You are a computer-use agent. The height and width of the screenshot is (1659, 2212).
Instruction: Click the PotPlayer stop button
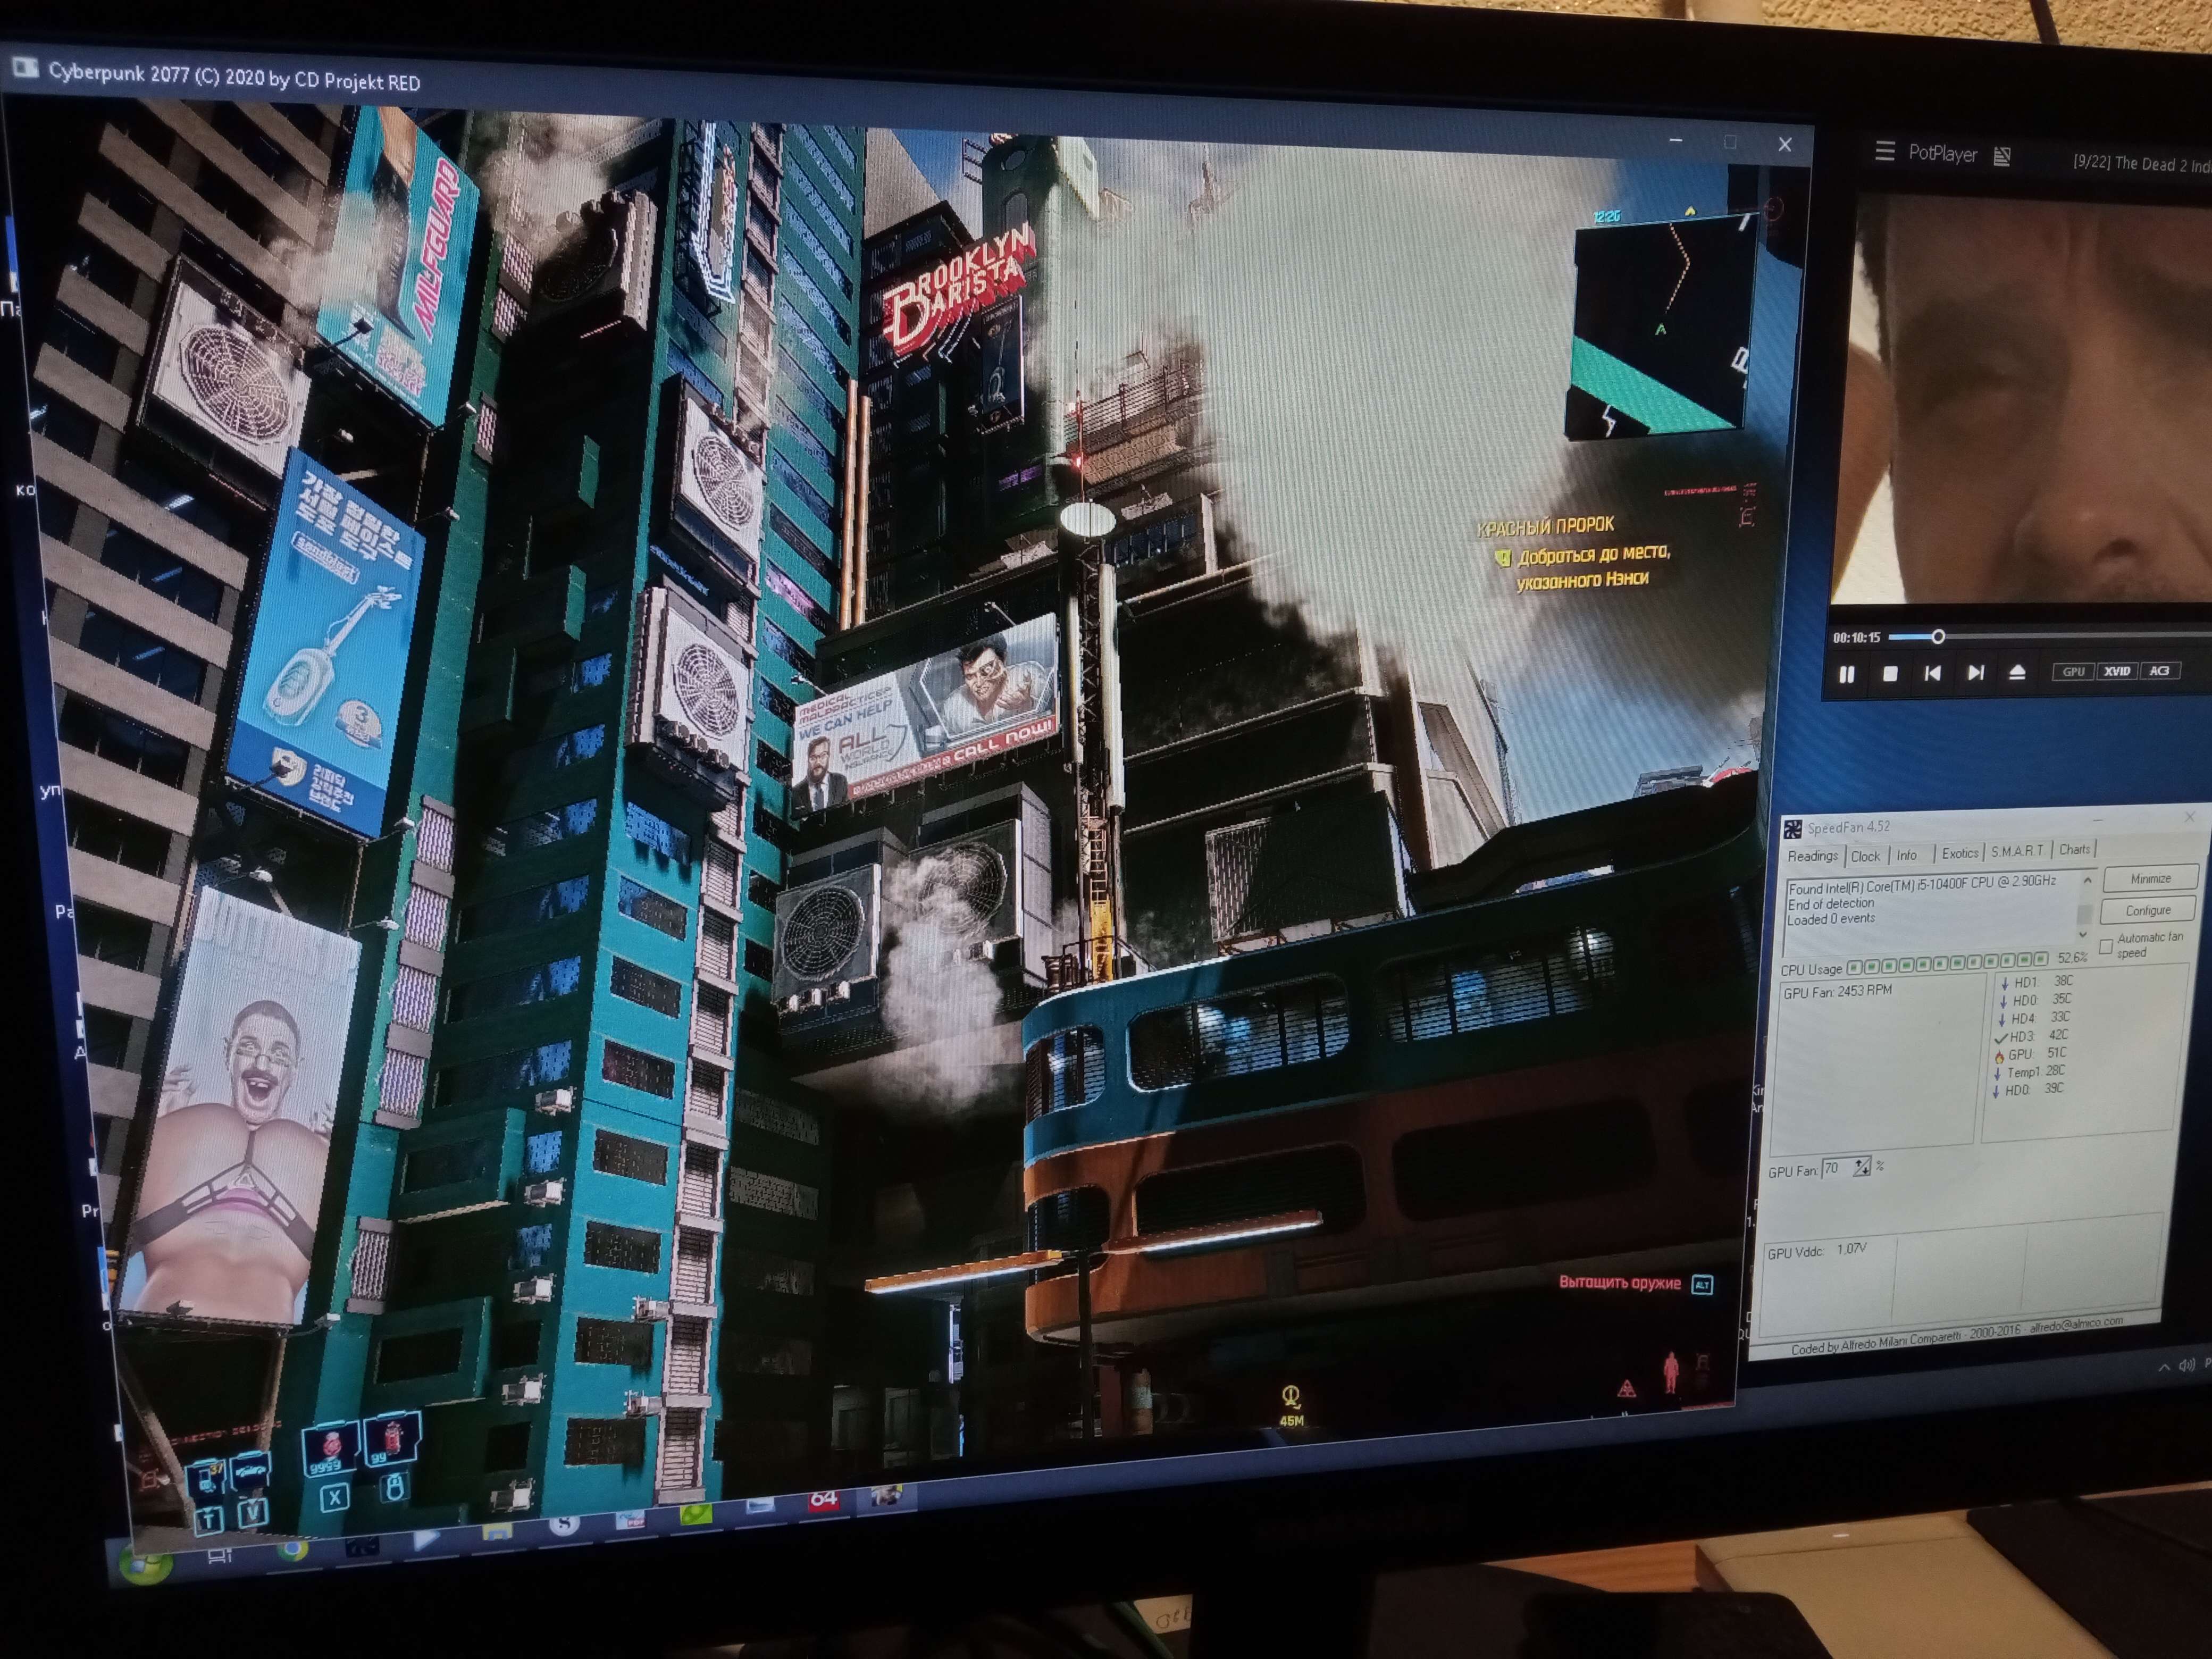point(1890,674)
